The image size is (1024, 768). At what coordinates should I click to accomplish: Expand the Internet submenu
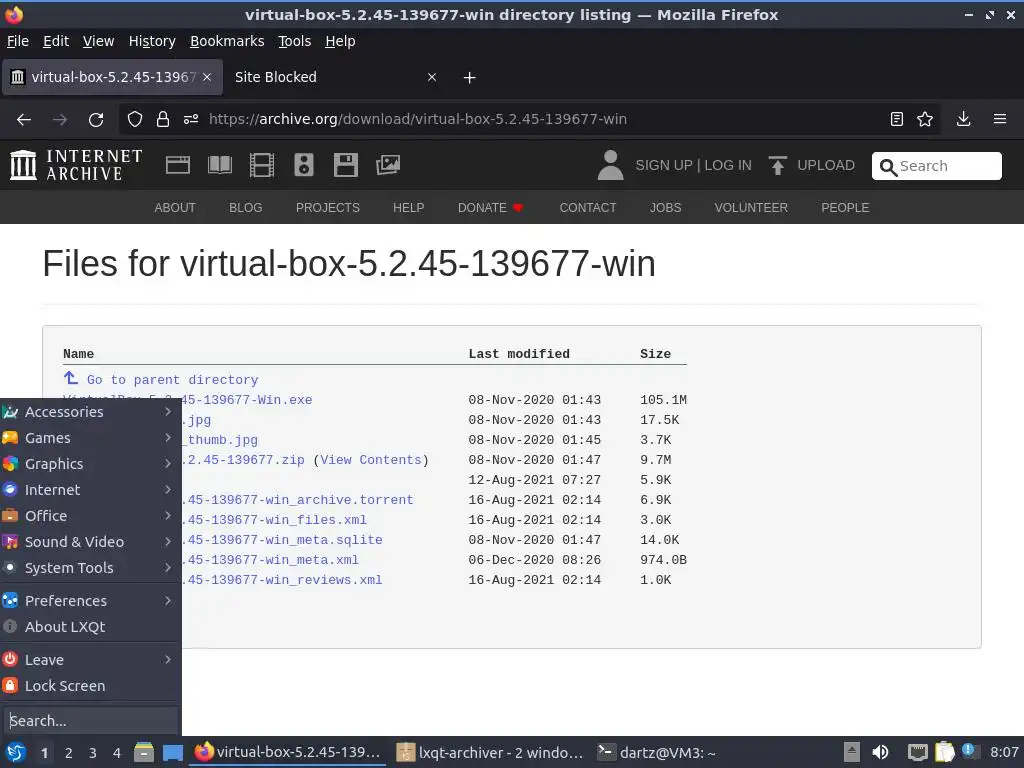pos(91,490)
